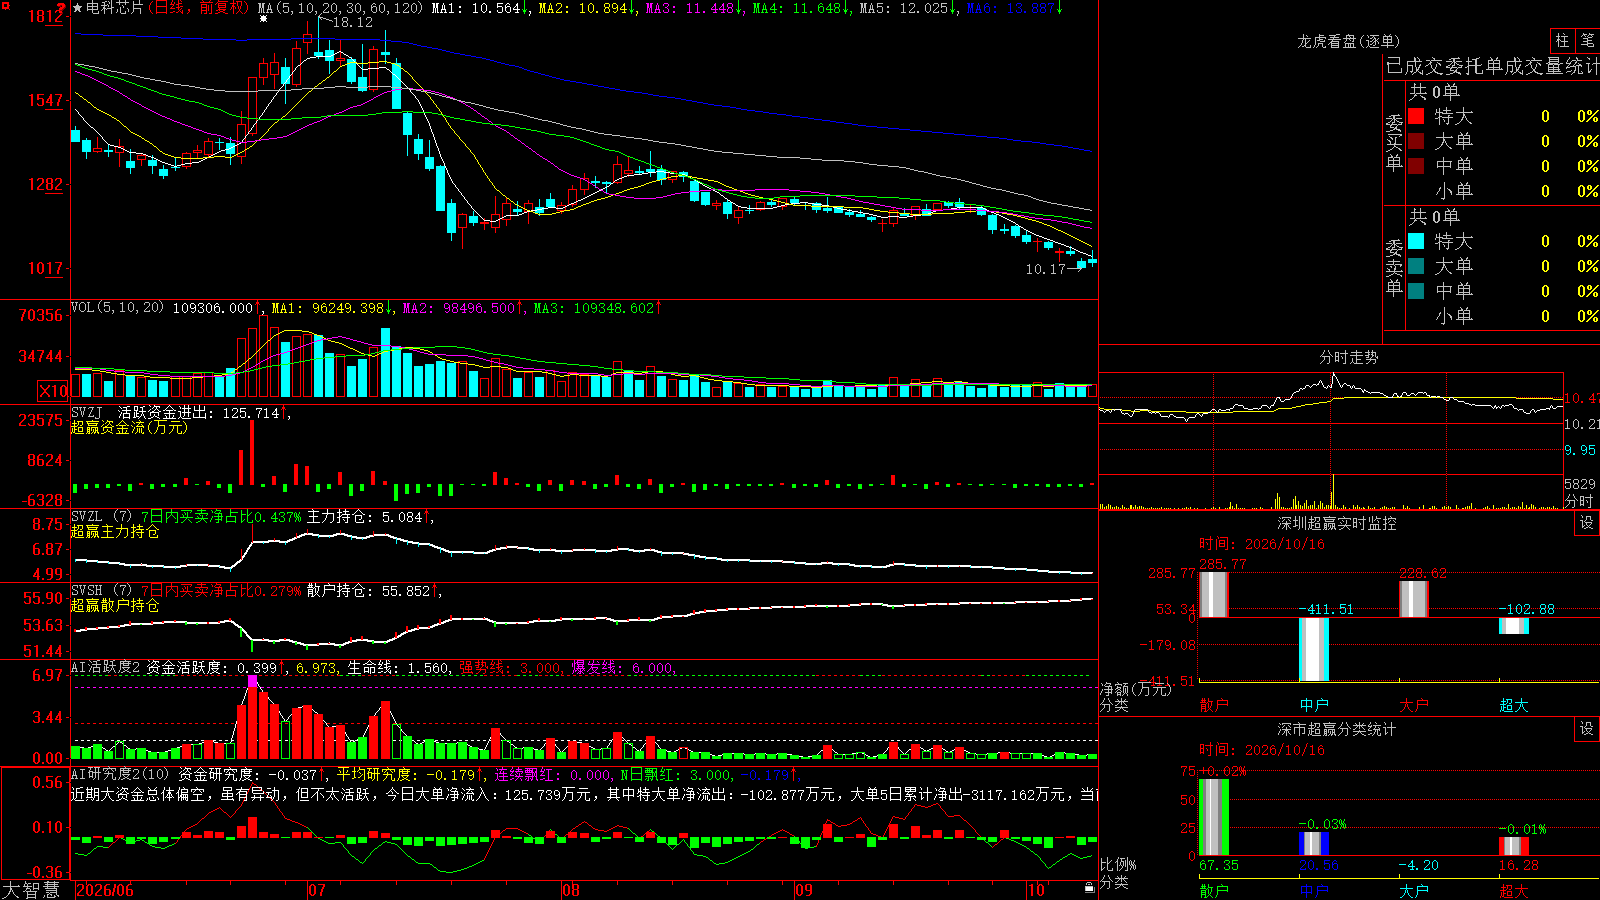Viewport: 1600px width, 900px height.
Task: Click the 10.17 low price annotation
Action: click(x=1046, y=269)
